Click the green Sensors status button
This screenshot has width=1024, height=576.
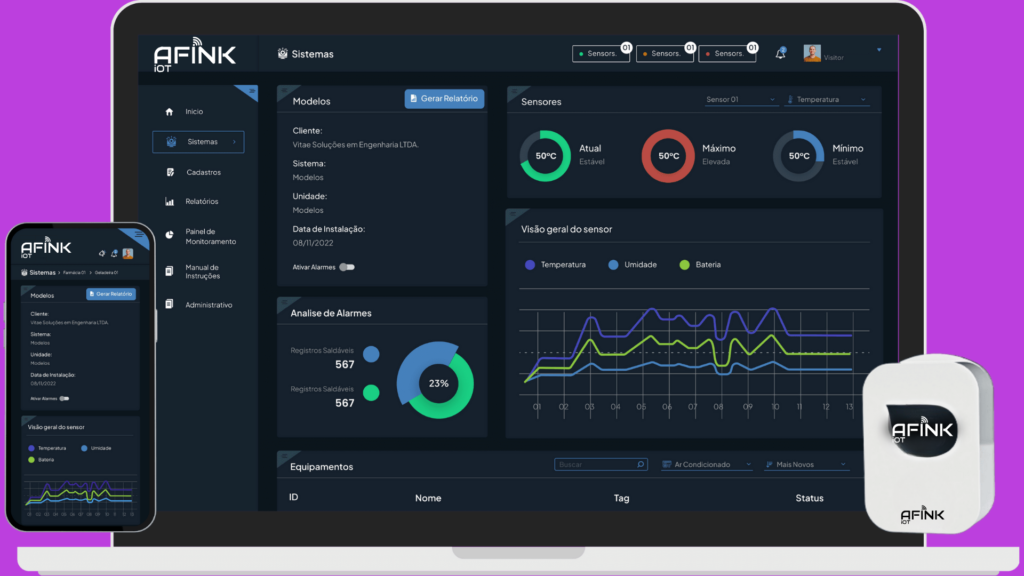click(x=601, y=54)
